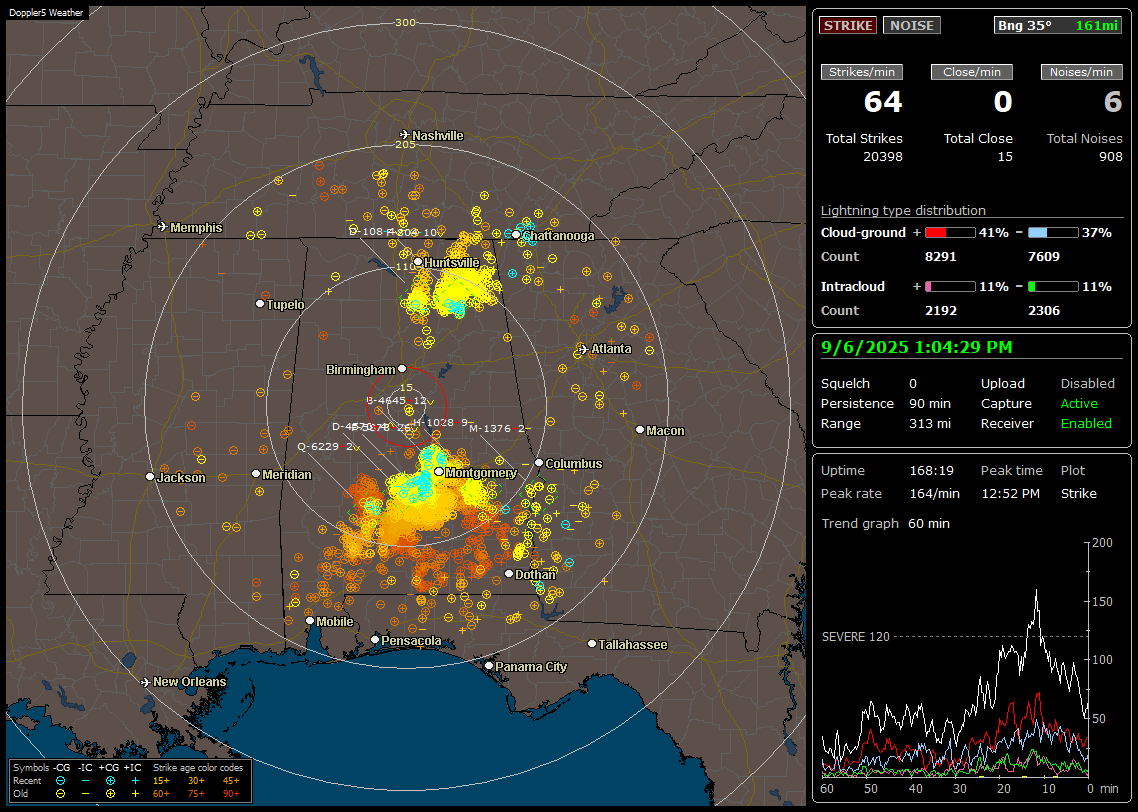Click the Atlanta airport marker icon
This screenshot has width=1138, height=812.
pos(583,349)
